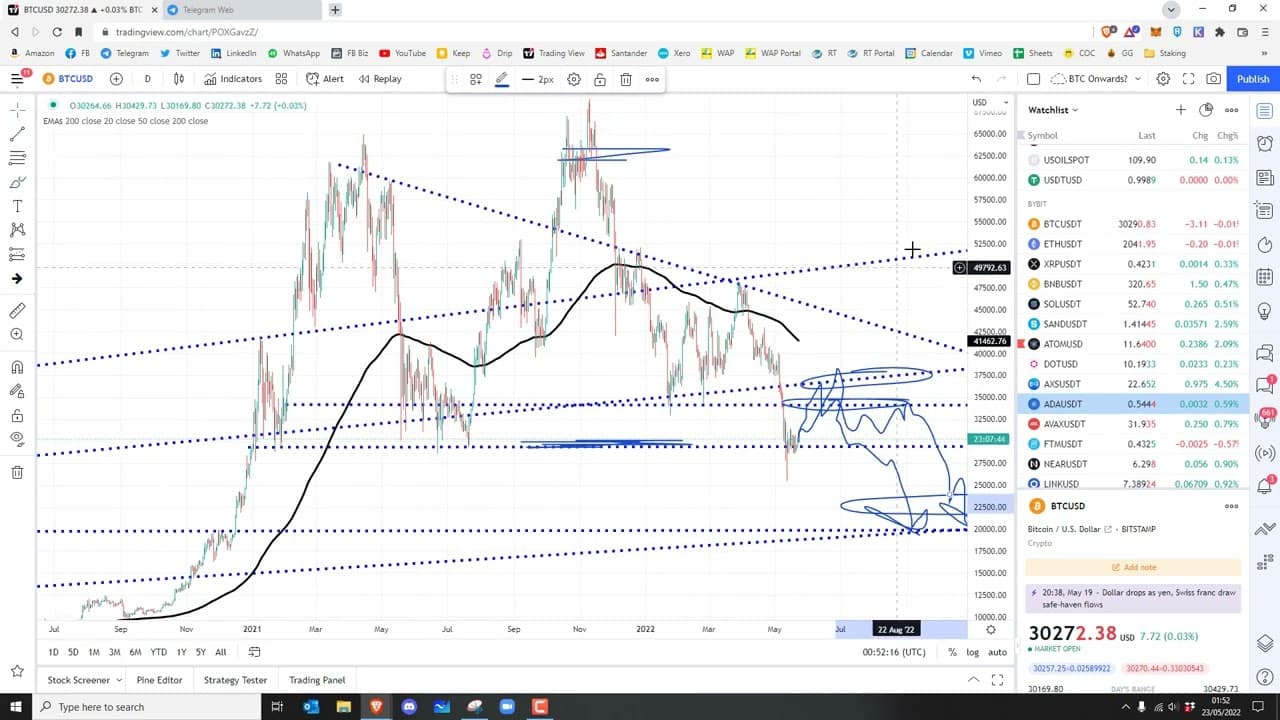Open drawing settings gear in floating toolbar

(x=574, y=79)
